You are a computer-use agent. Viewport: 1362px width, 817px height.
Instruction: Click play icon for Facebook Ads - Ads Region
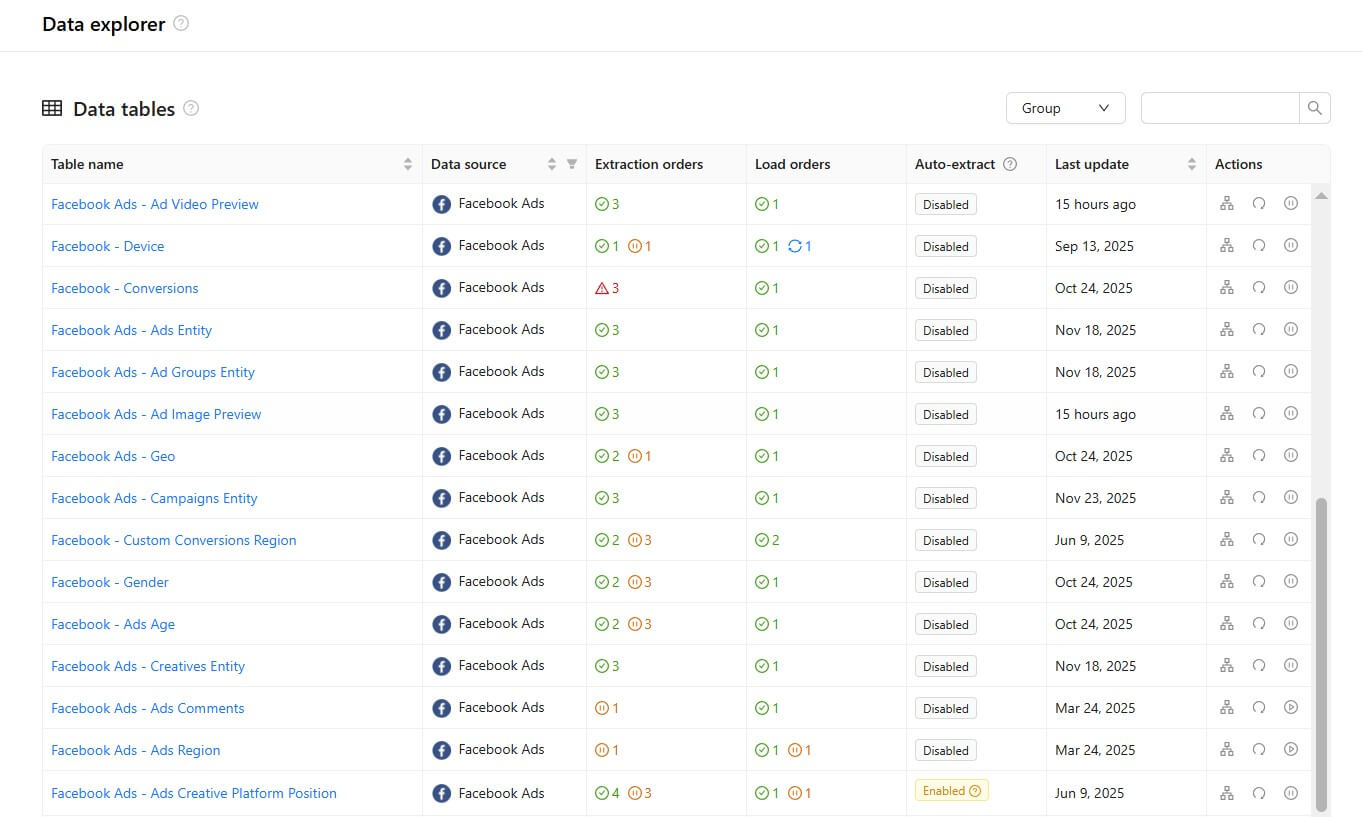[x=1291, y=750]
